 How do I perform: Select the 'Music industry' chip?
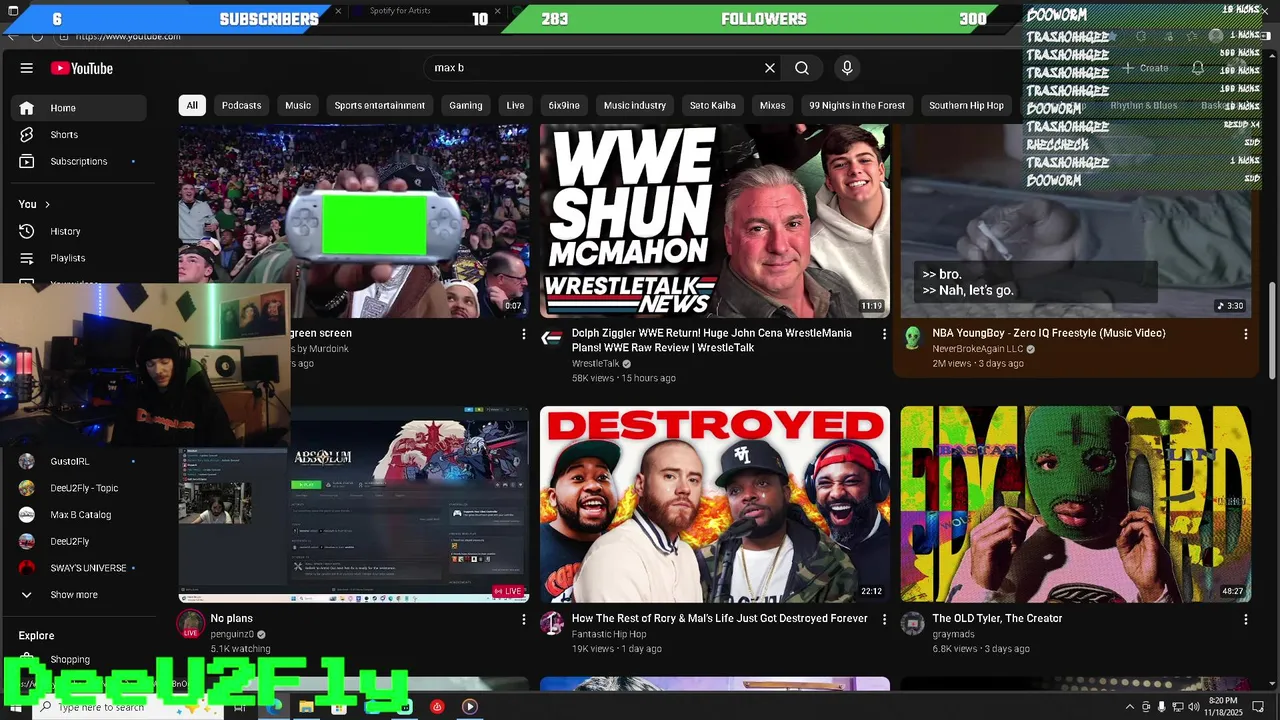tap(635, 105)
